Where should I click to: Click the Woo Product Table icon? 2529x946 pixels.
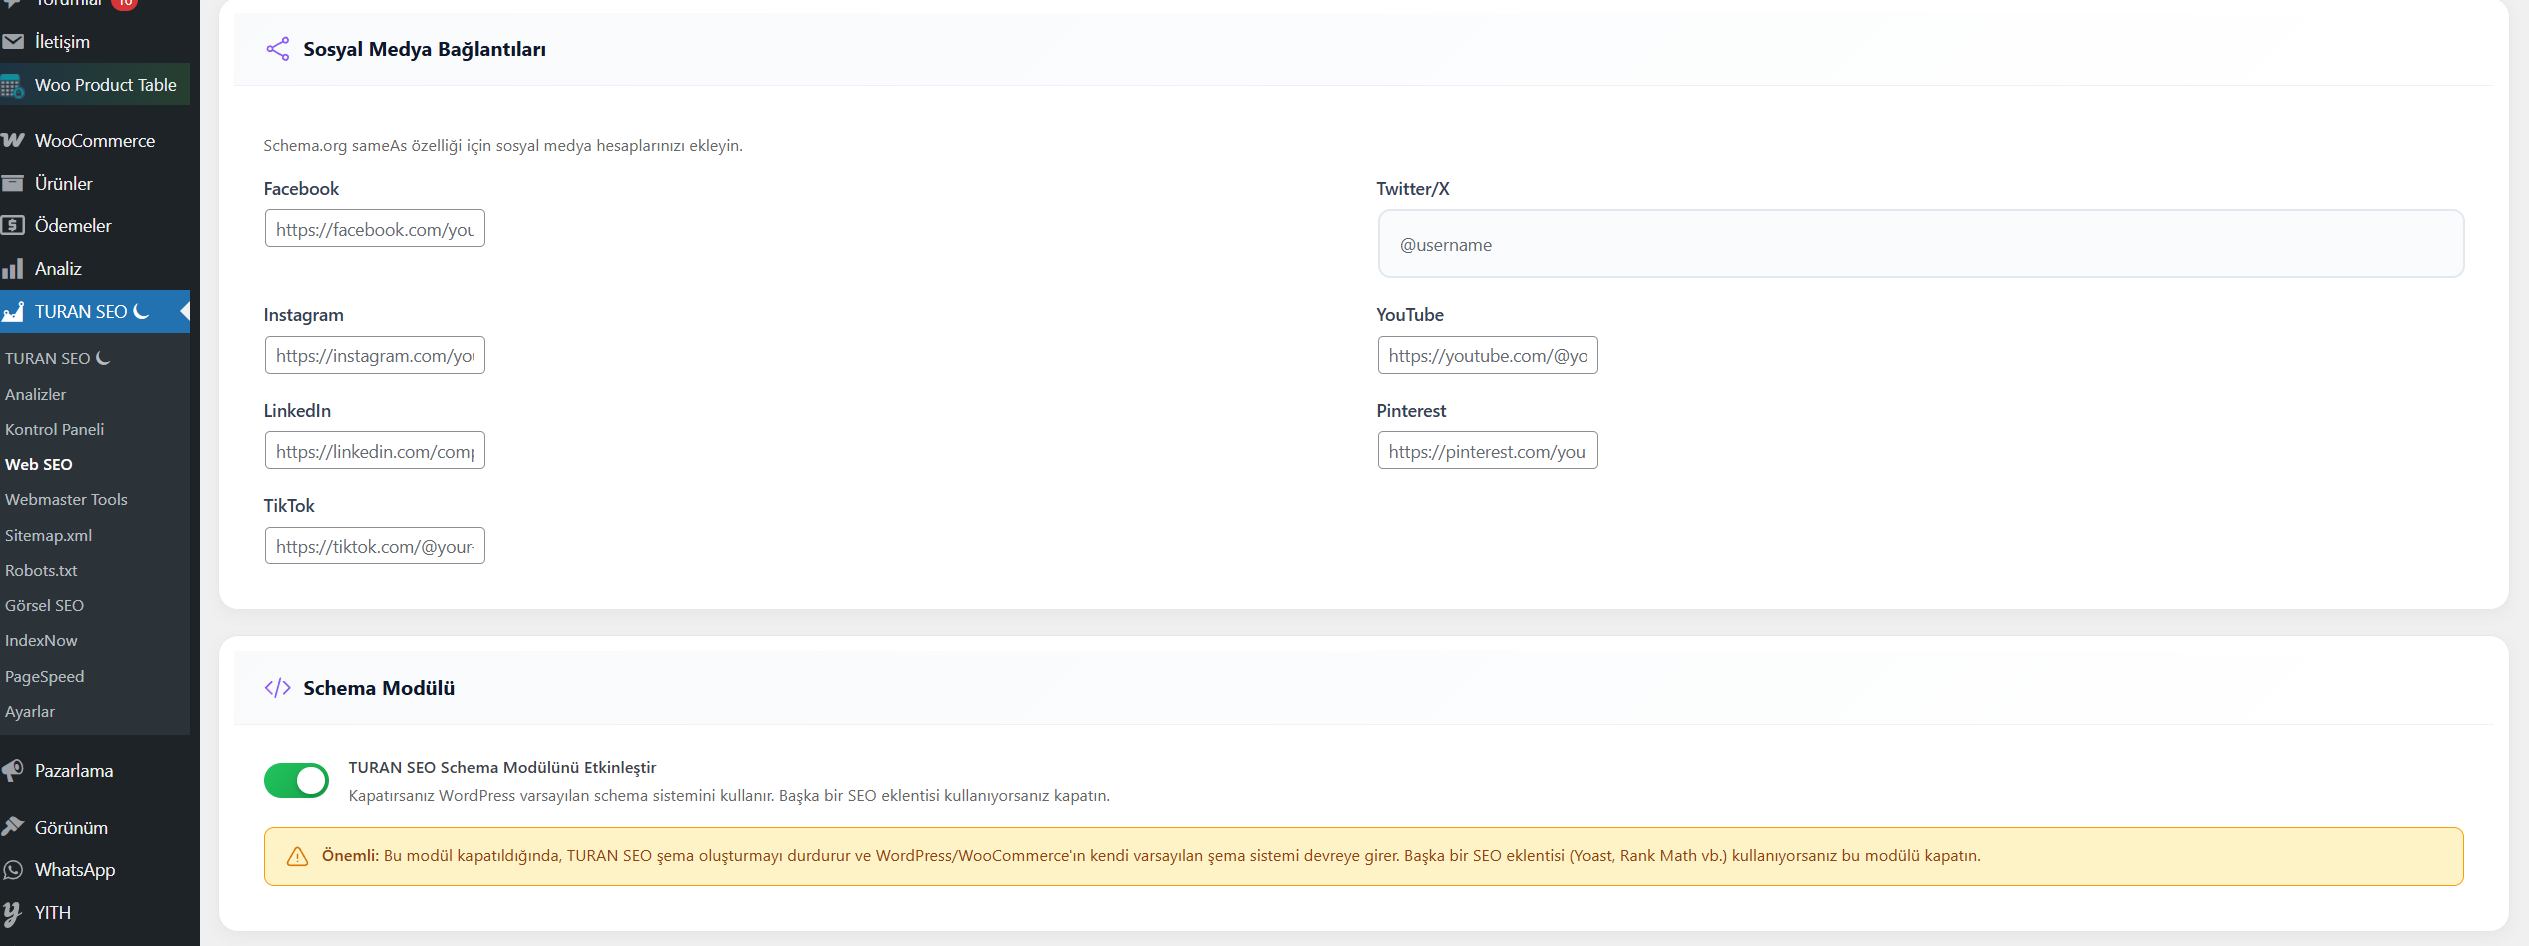click(x=13, y=86)
